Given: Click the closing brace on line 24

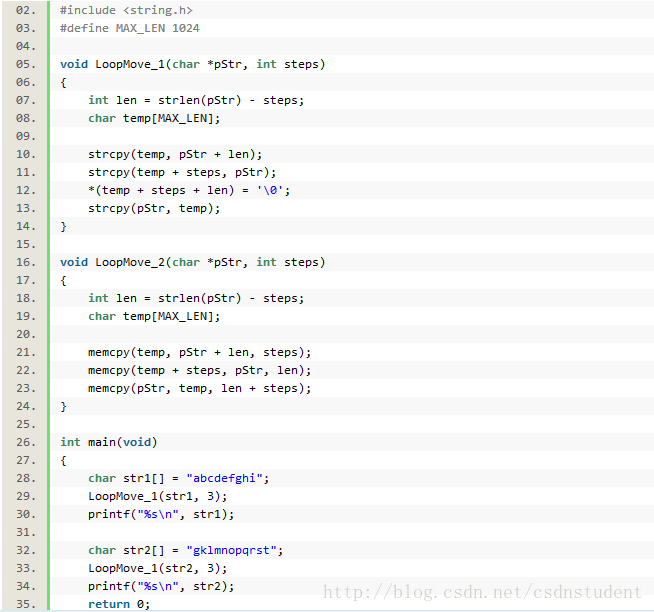Looking at the screenshot, I should coord(63,406).
